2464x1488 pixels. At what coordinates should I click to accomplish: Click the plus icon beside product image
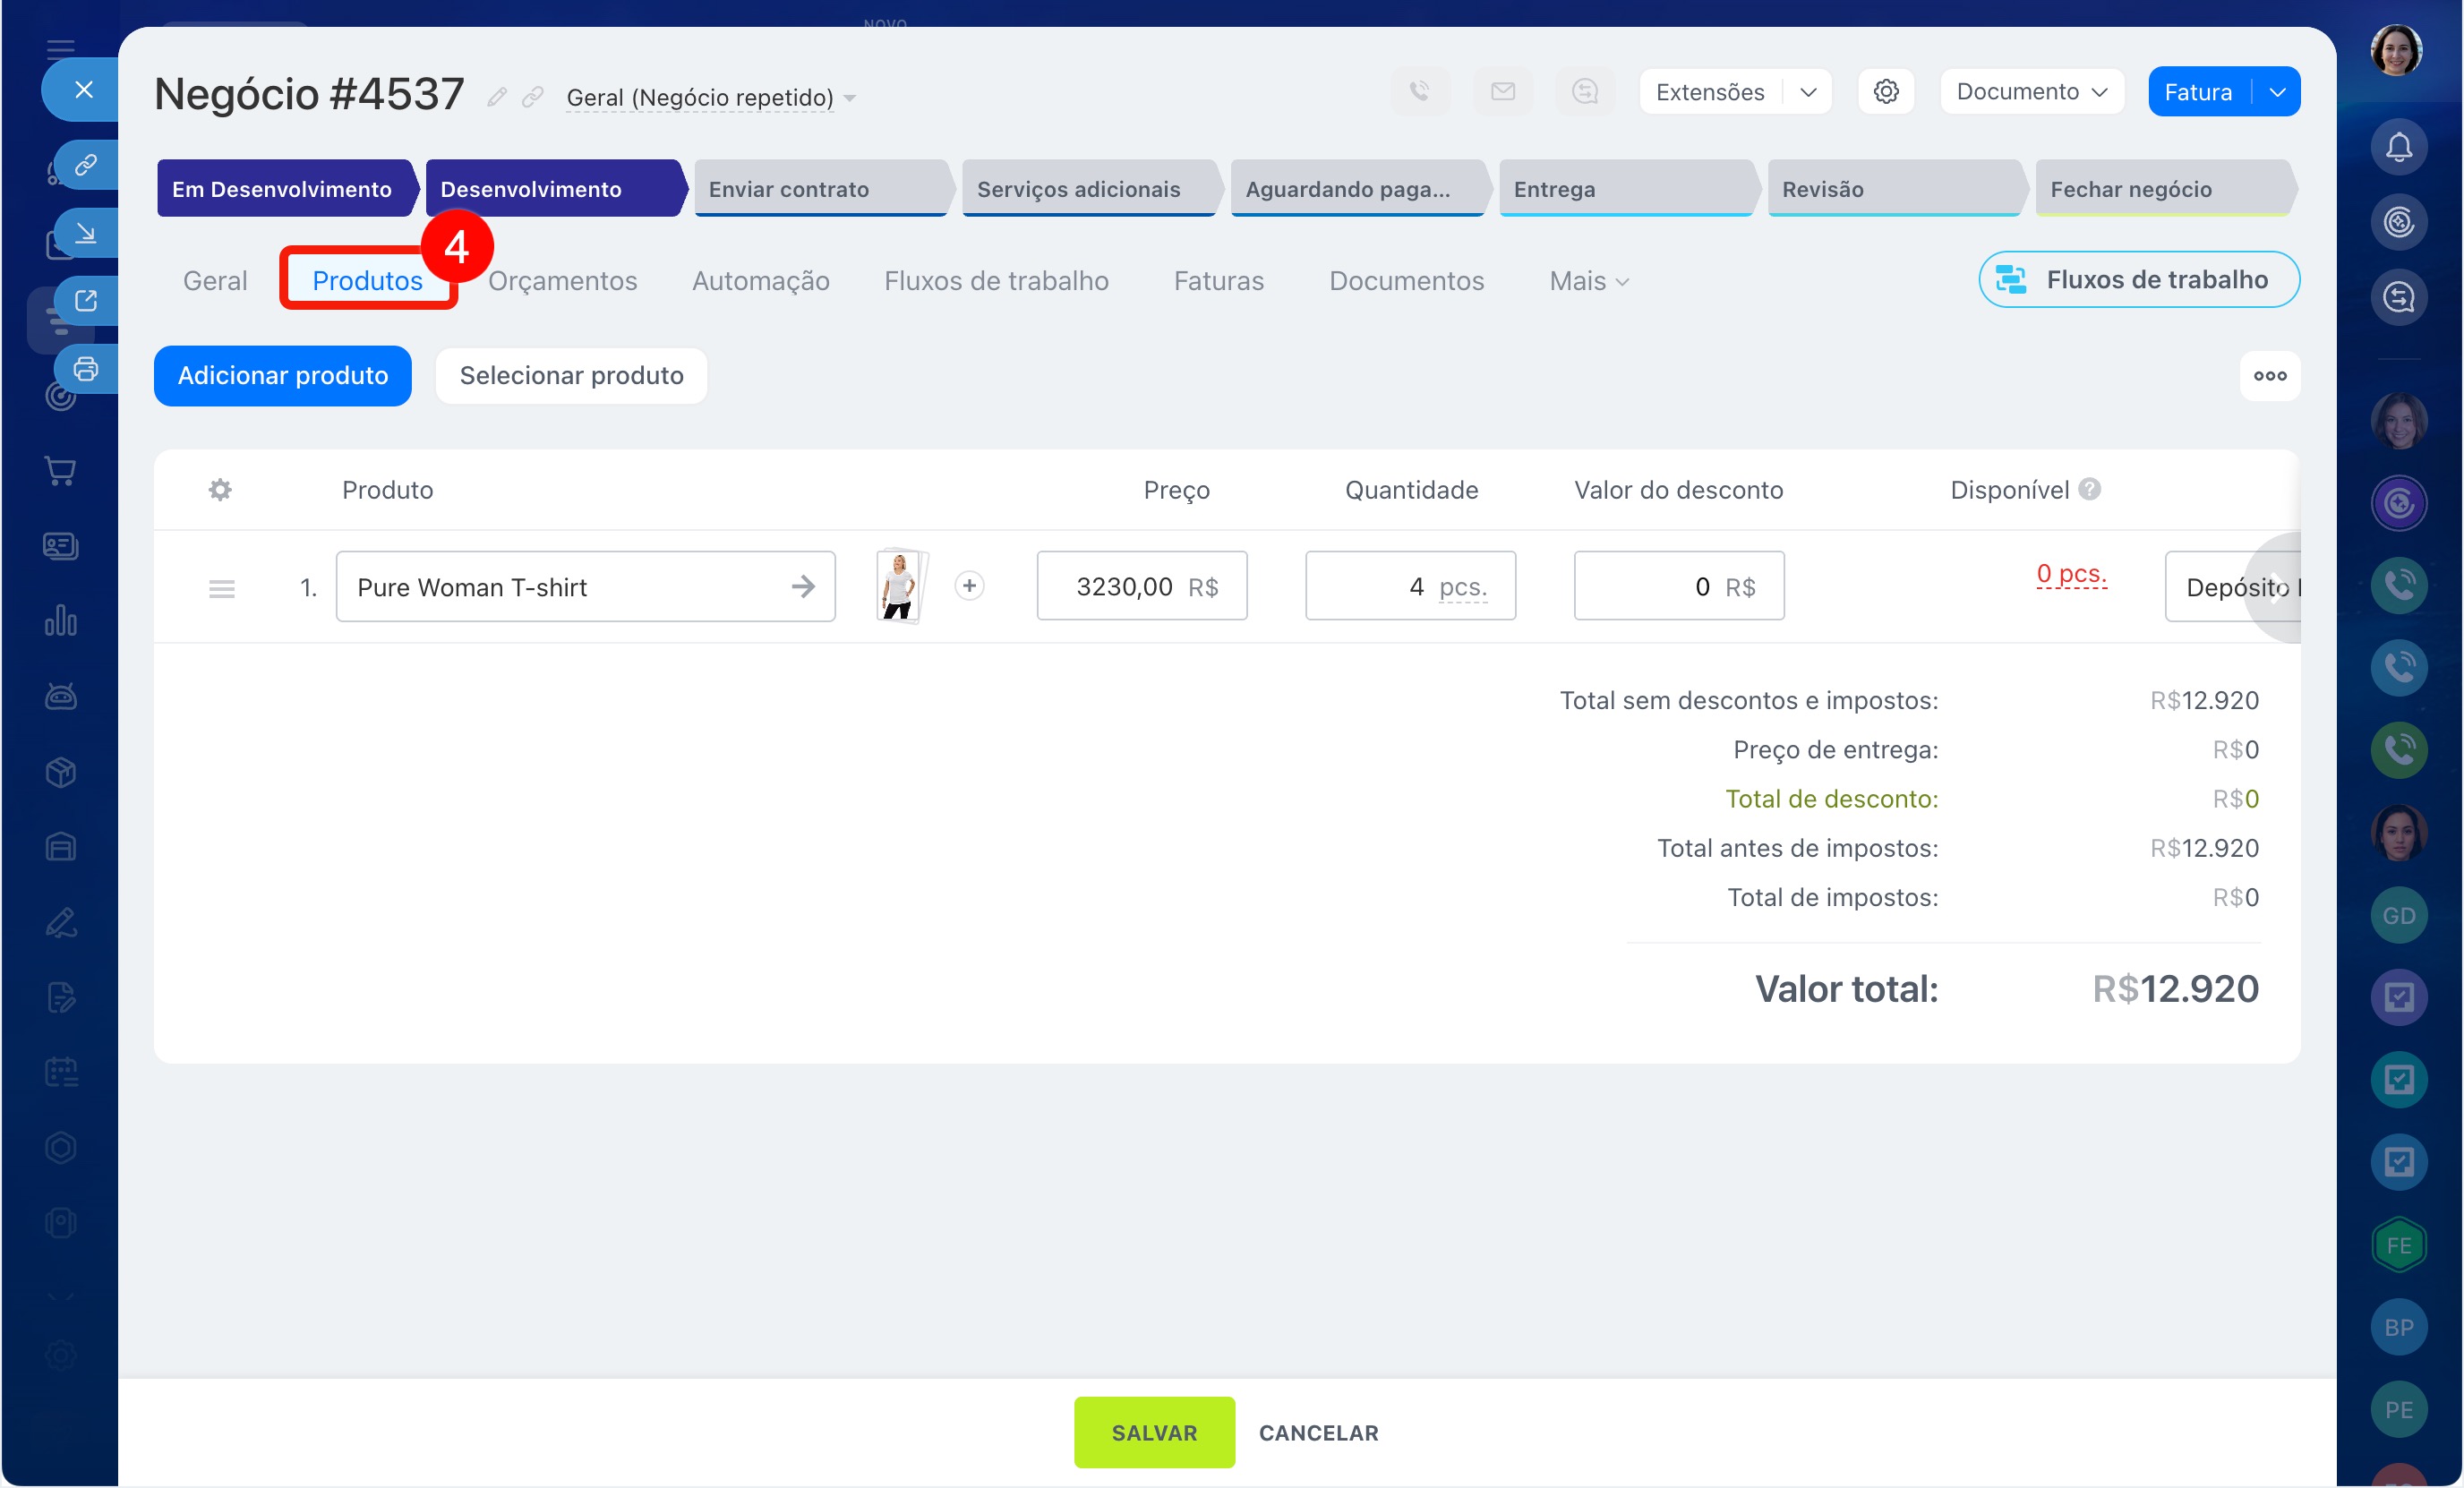[969, 586]
